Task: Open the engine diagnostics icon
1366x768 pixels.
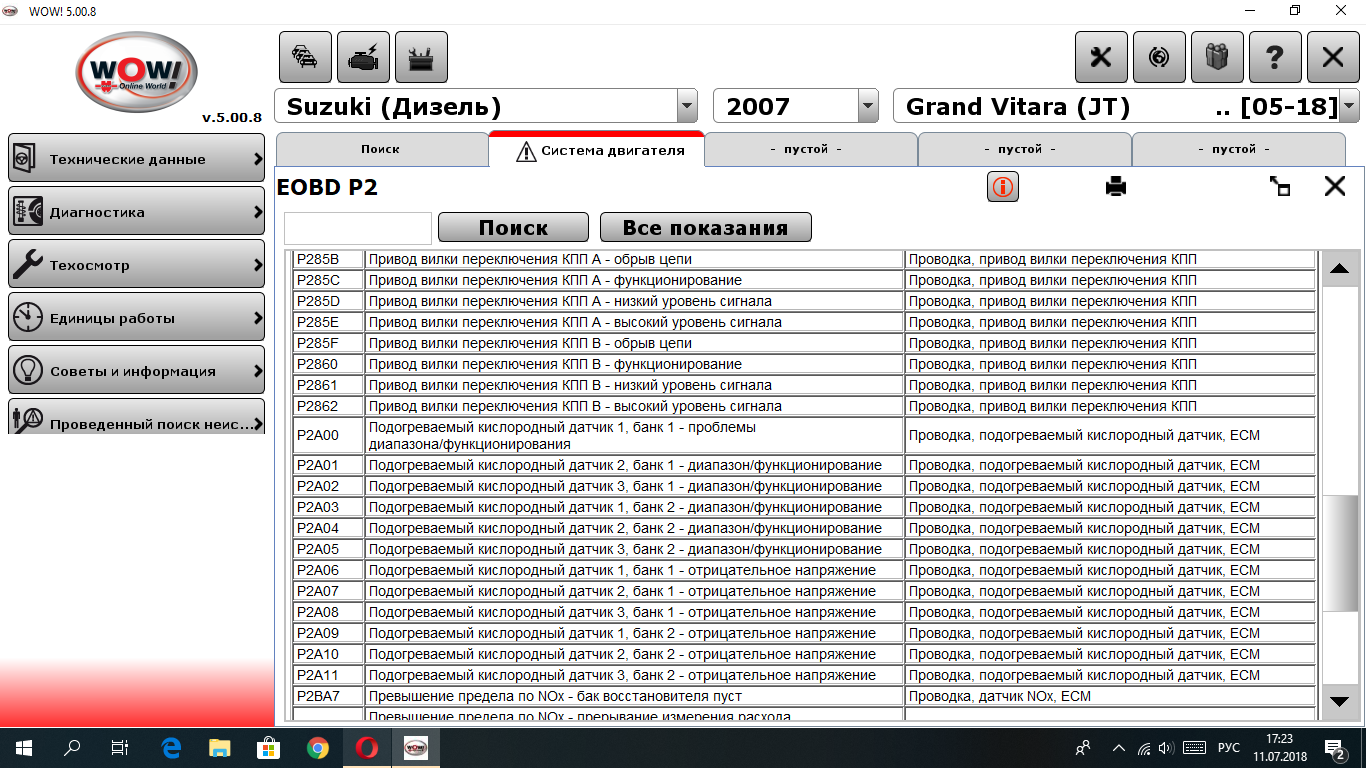Action: [x=363, y=58]
